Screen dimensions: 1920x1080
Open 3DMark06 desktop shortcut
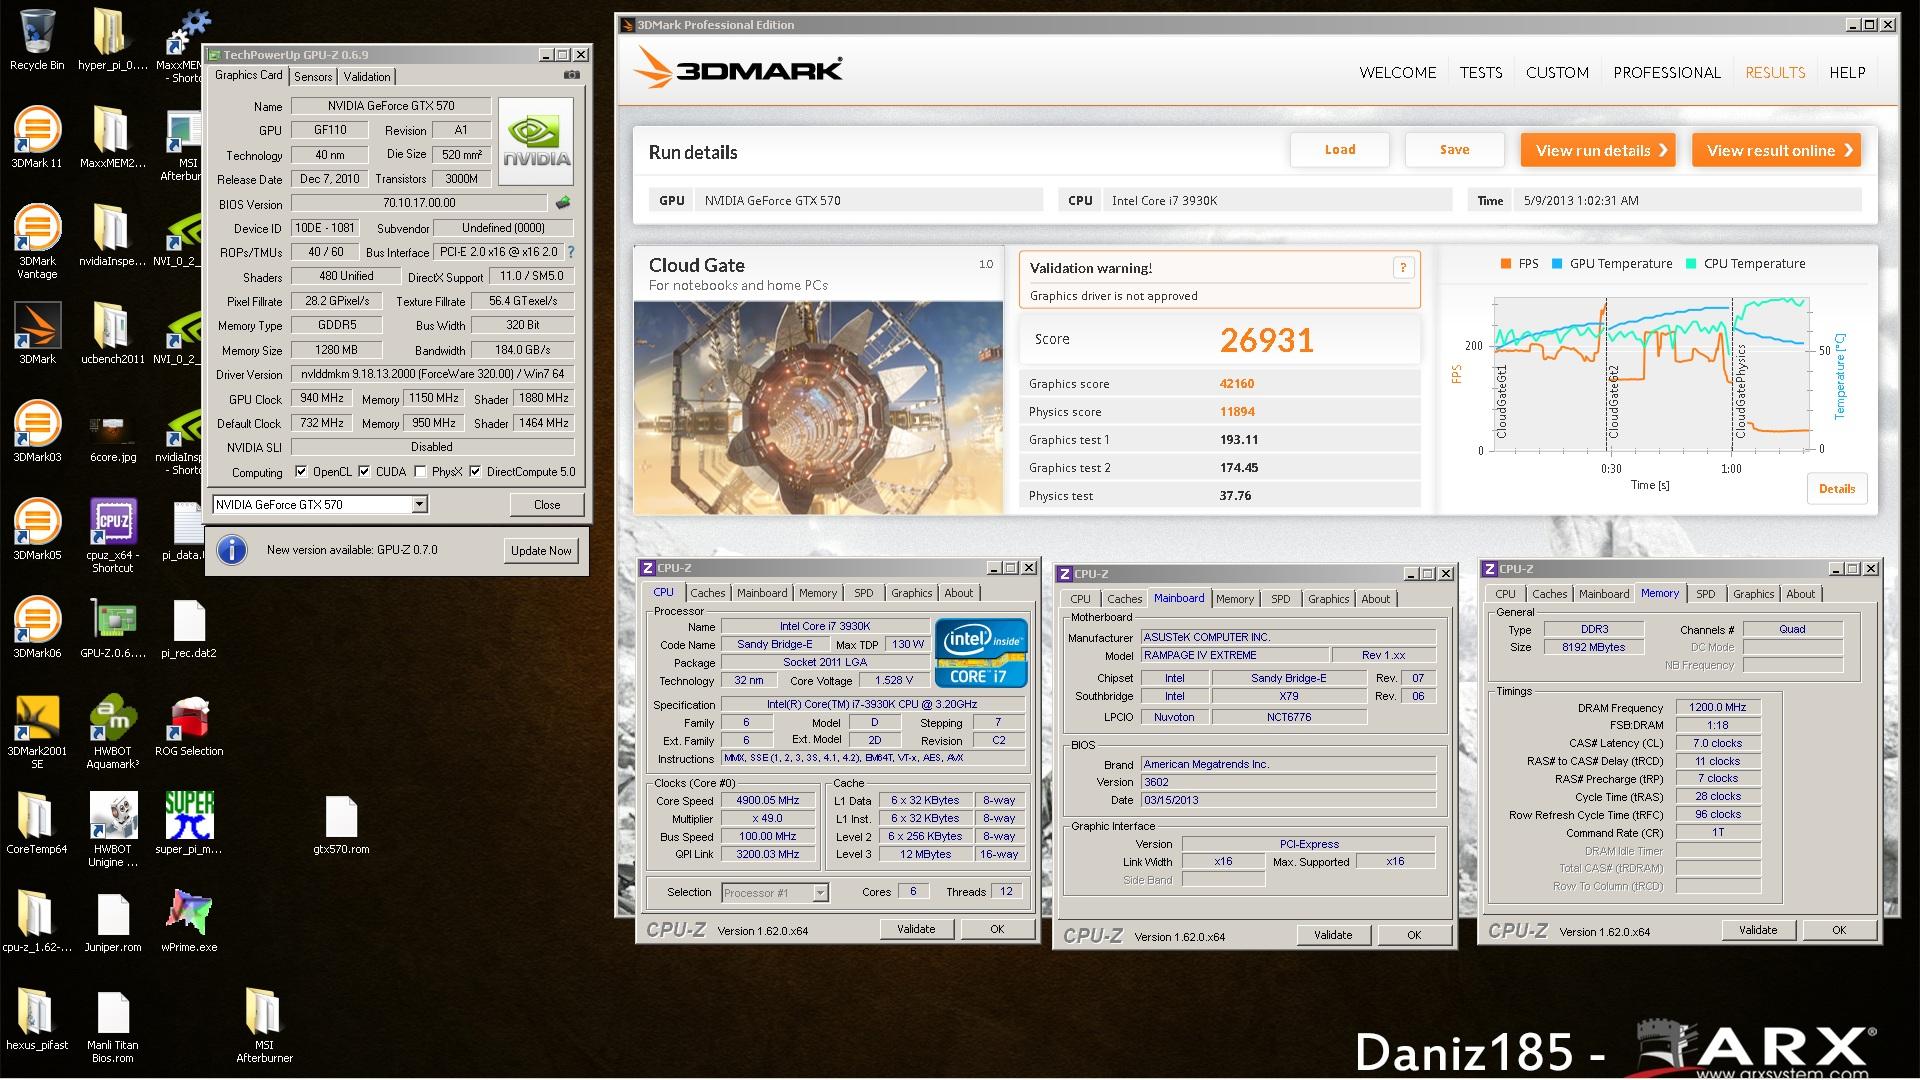pyautogui.click(x=37, y=626)
